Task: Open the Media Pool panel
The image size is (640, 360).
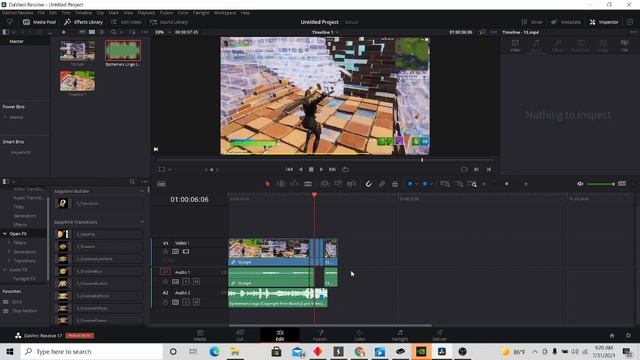Action: [x=39, y=22]
